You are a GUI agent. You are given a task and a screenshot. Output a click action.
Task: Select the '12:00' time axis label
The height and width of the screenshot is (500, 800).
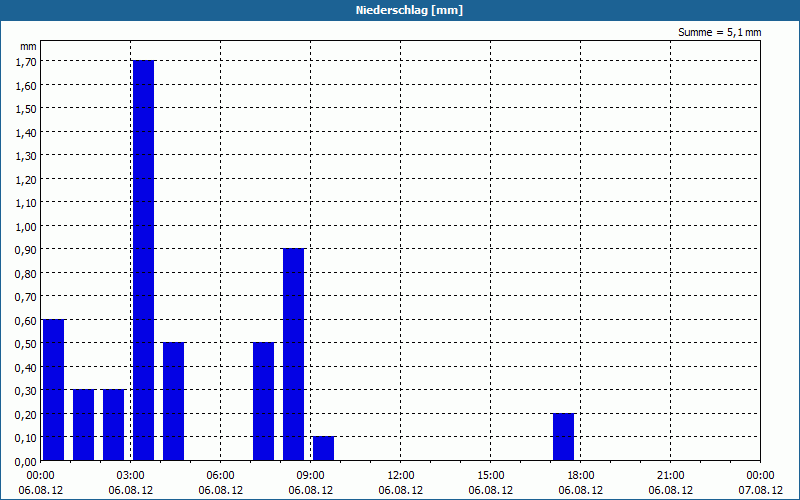point(401,476)
